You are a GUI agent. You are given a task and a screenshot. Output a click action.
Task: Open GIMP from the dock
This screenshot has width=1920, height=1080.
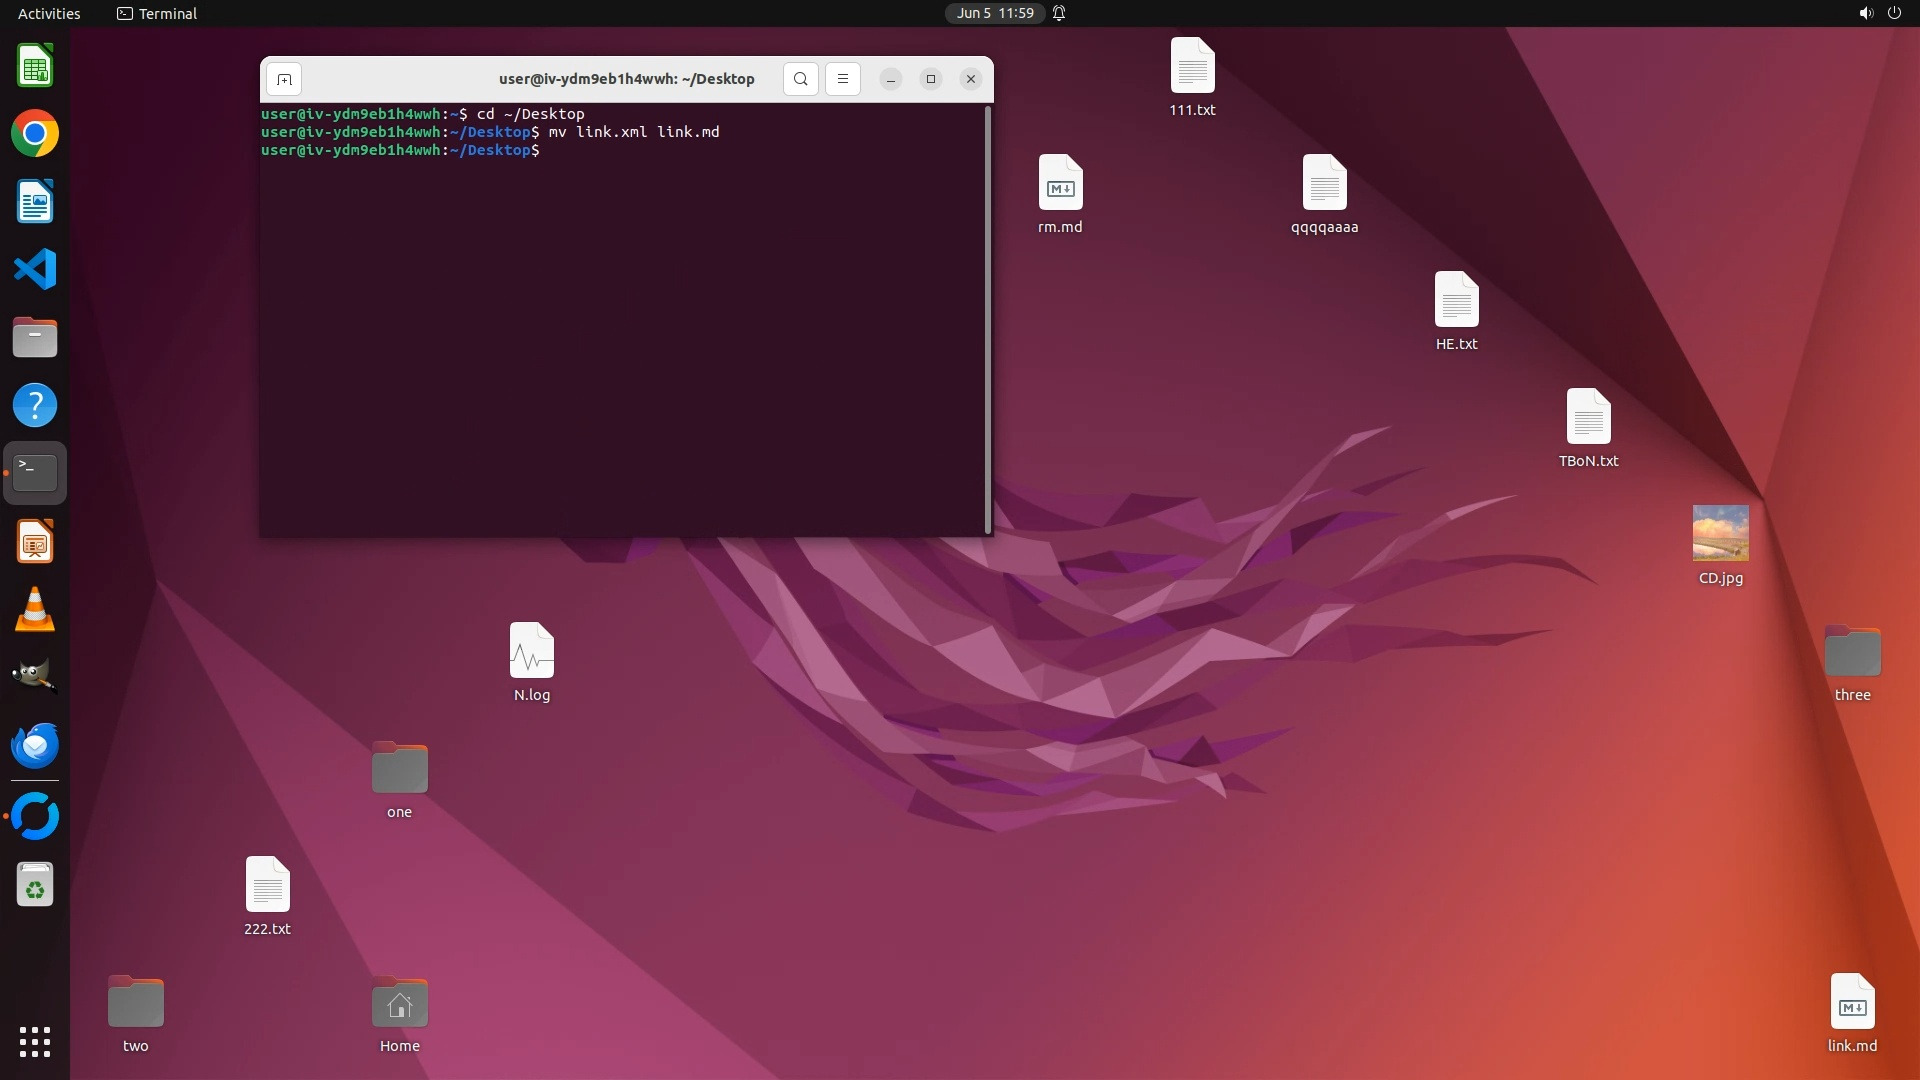[35, 677]
